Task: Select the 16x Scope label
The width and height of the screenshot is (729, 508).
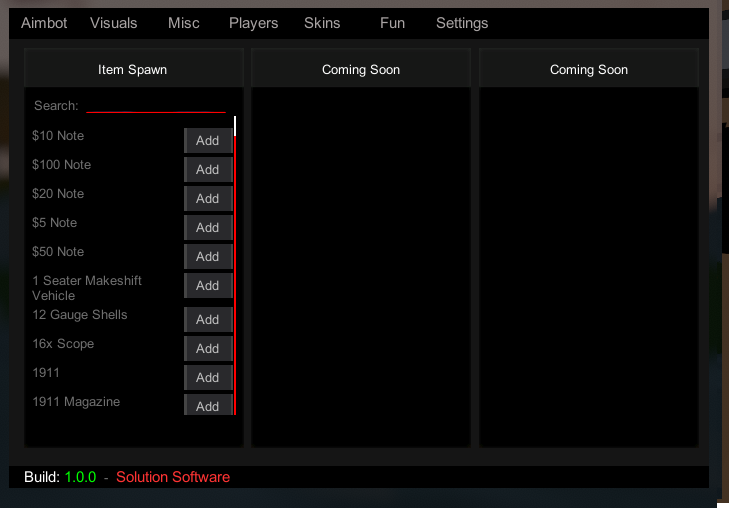Action: click(63, 344)
